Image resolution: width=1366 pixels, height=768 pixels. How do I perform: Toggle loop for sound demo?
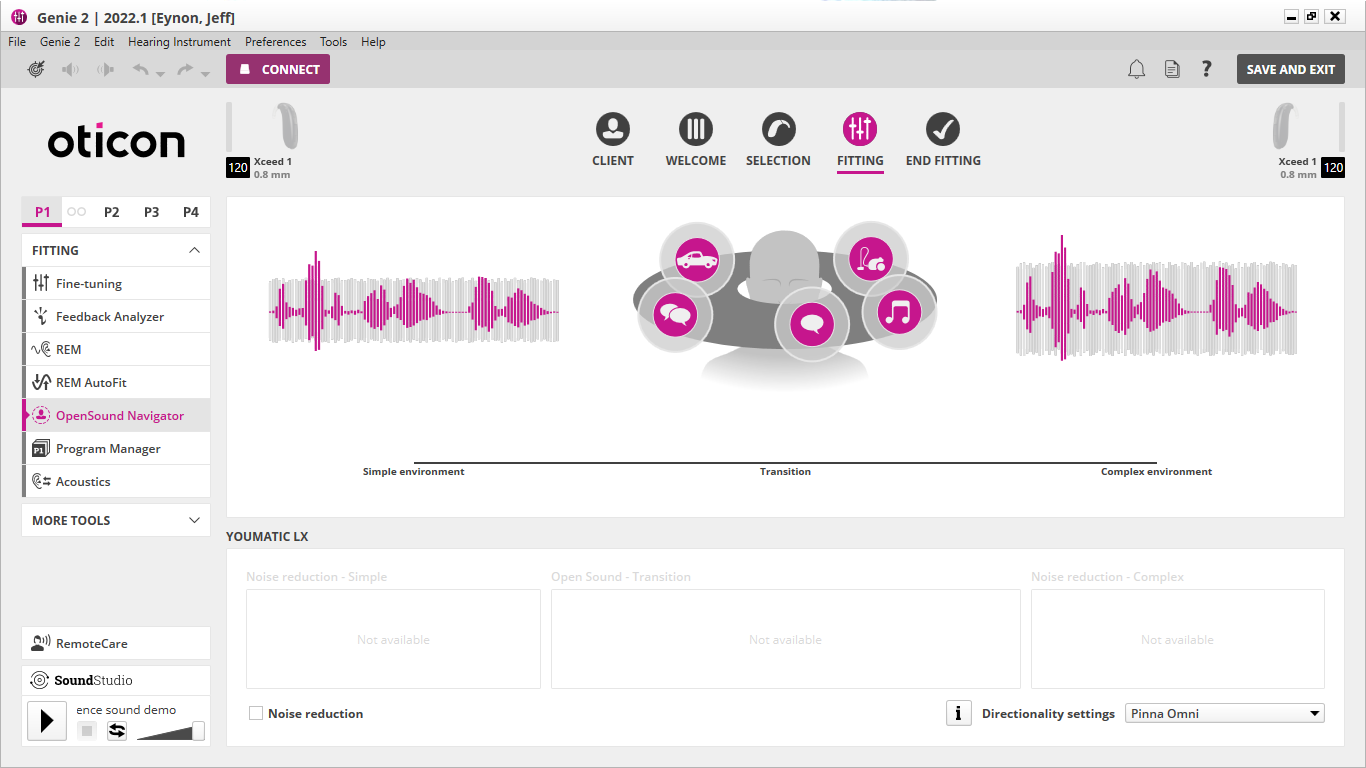click(117, 731)
